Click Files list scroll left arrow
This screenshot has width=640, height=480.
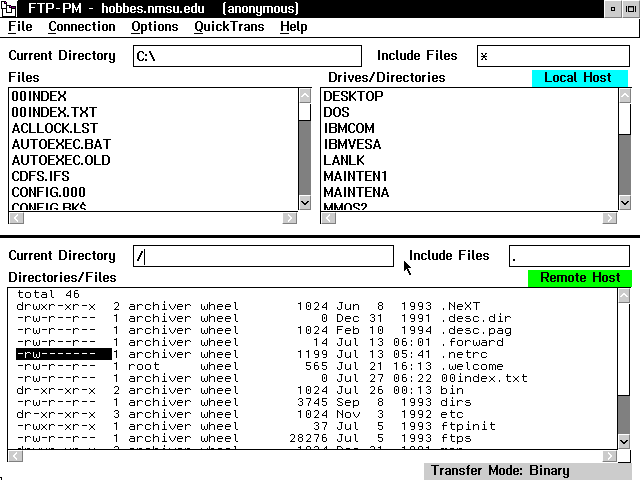coord(16,218)
